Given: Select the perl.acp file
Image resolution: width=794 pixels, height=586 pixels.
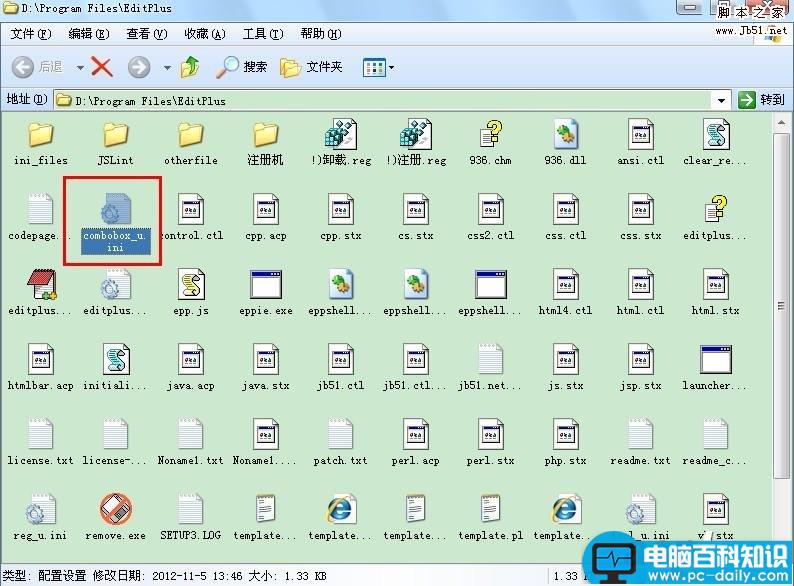Looking at the screenshot, I should point(416,443).
